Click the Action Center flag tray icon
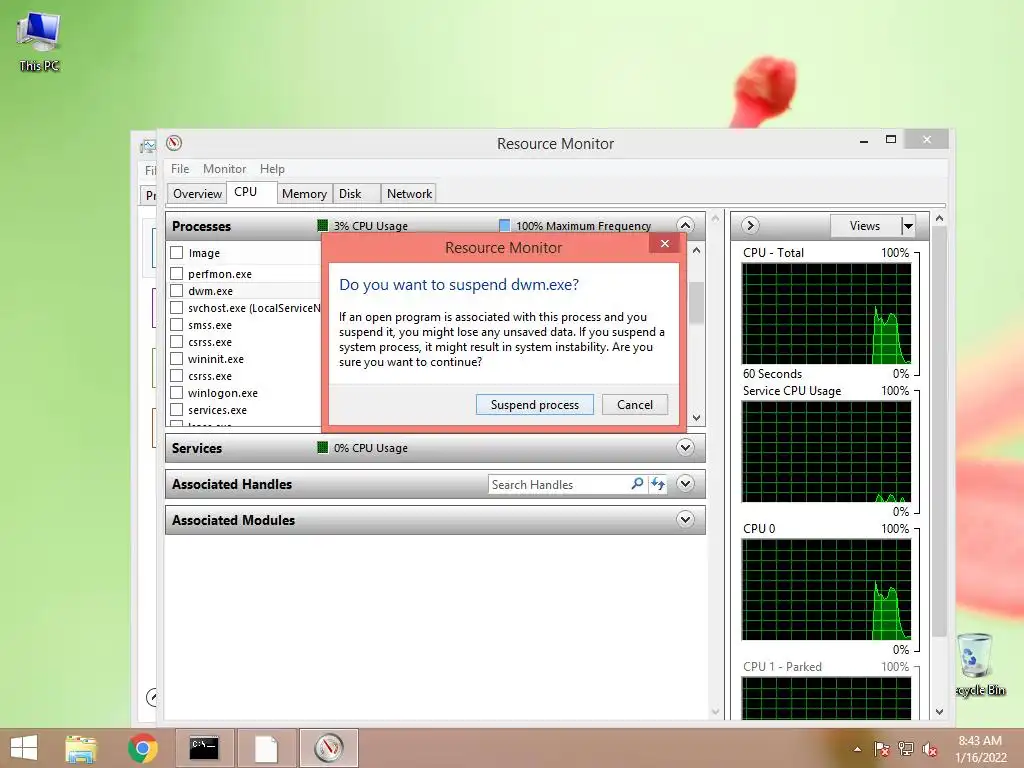 click(882, 749)
